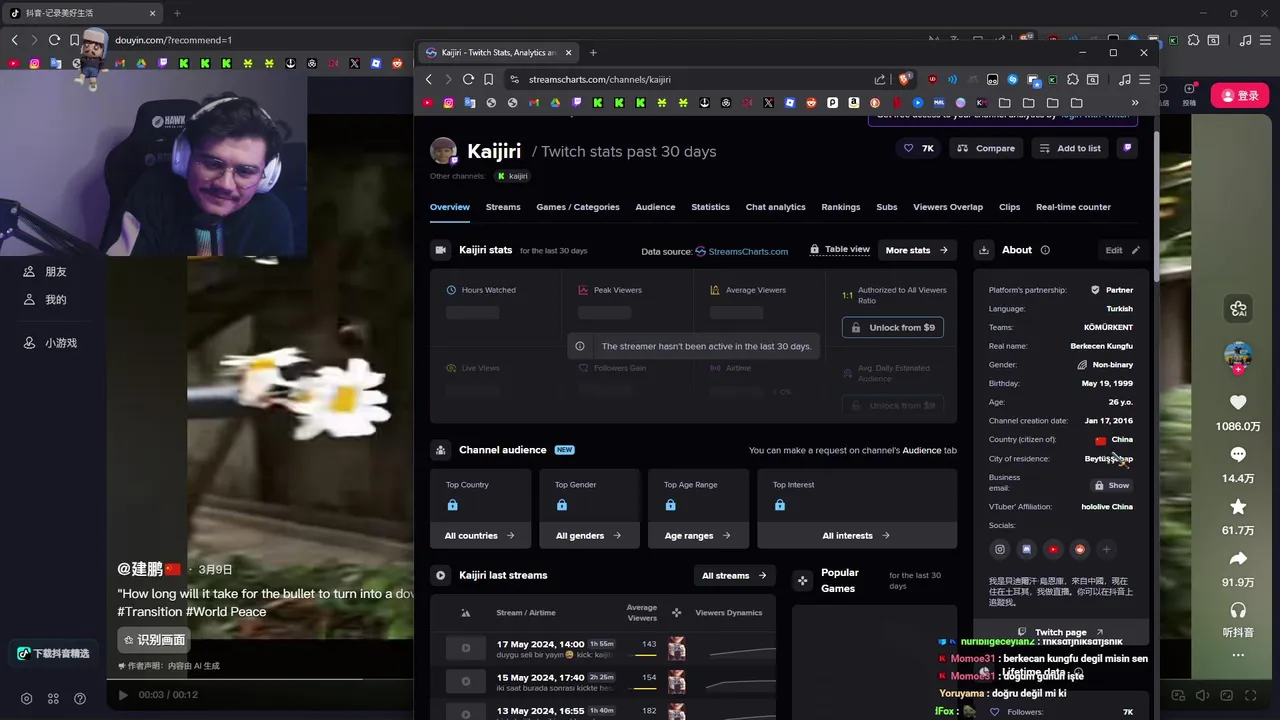Open a new tab in StreamsCharts window
The image size is (1280, 720).
click(x=593, y=52)
